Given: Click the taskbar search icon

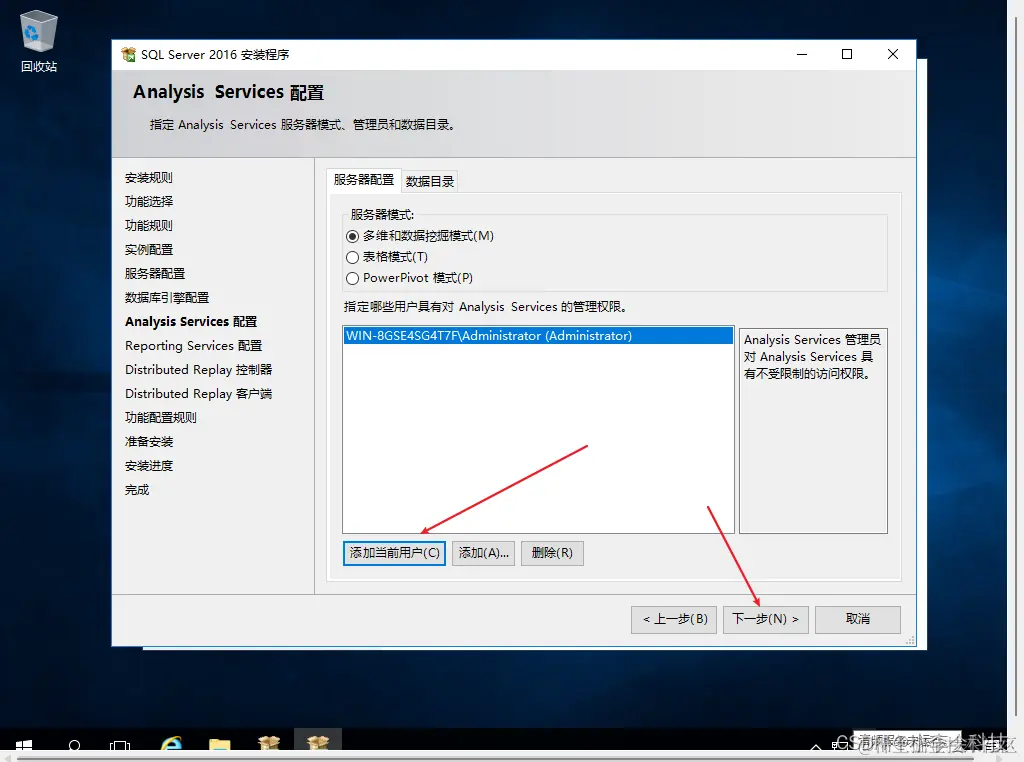Looking at the screenshot, I should 74,746.
